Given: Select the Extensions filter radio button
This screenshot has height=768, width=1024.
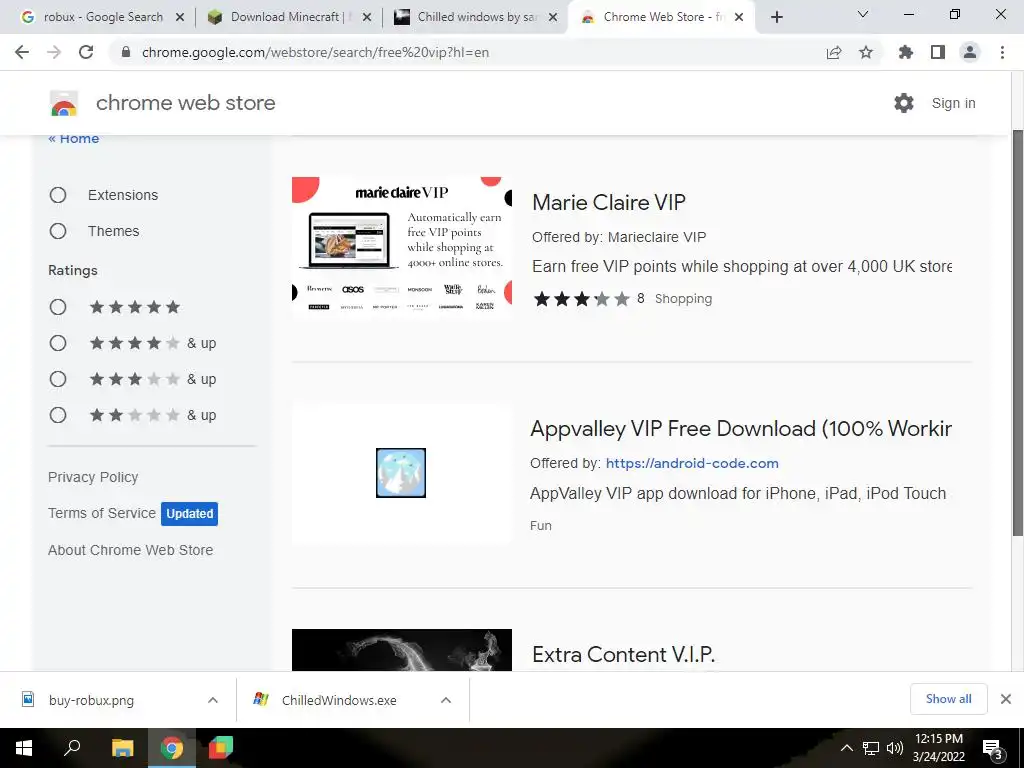Looking at the screenshot, I should coord(58,195).
